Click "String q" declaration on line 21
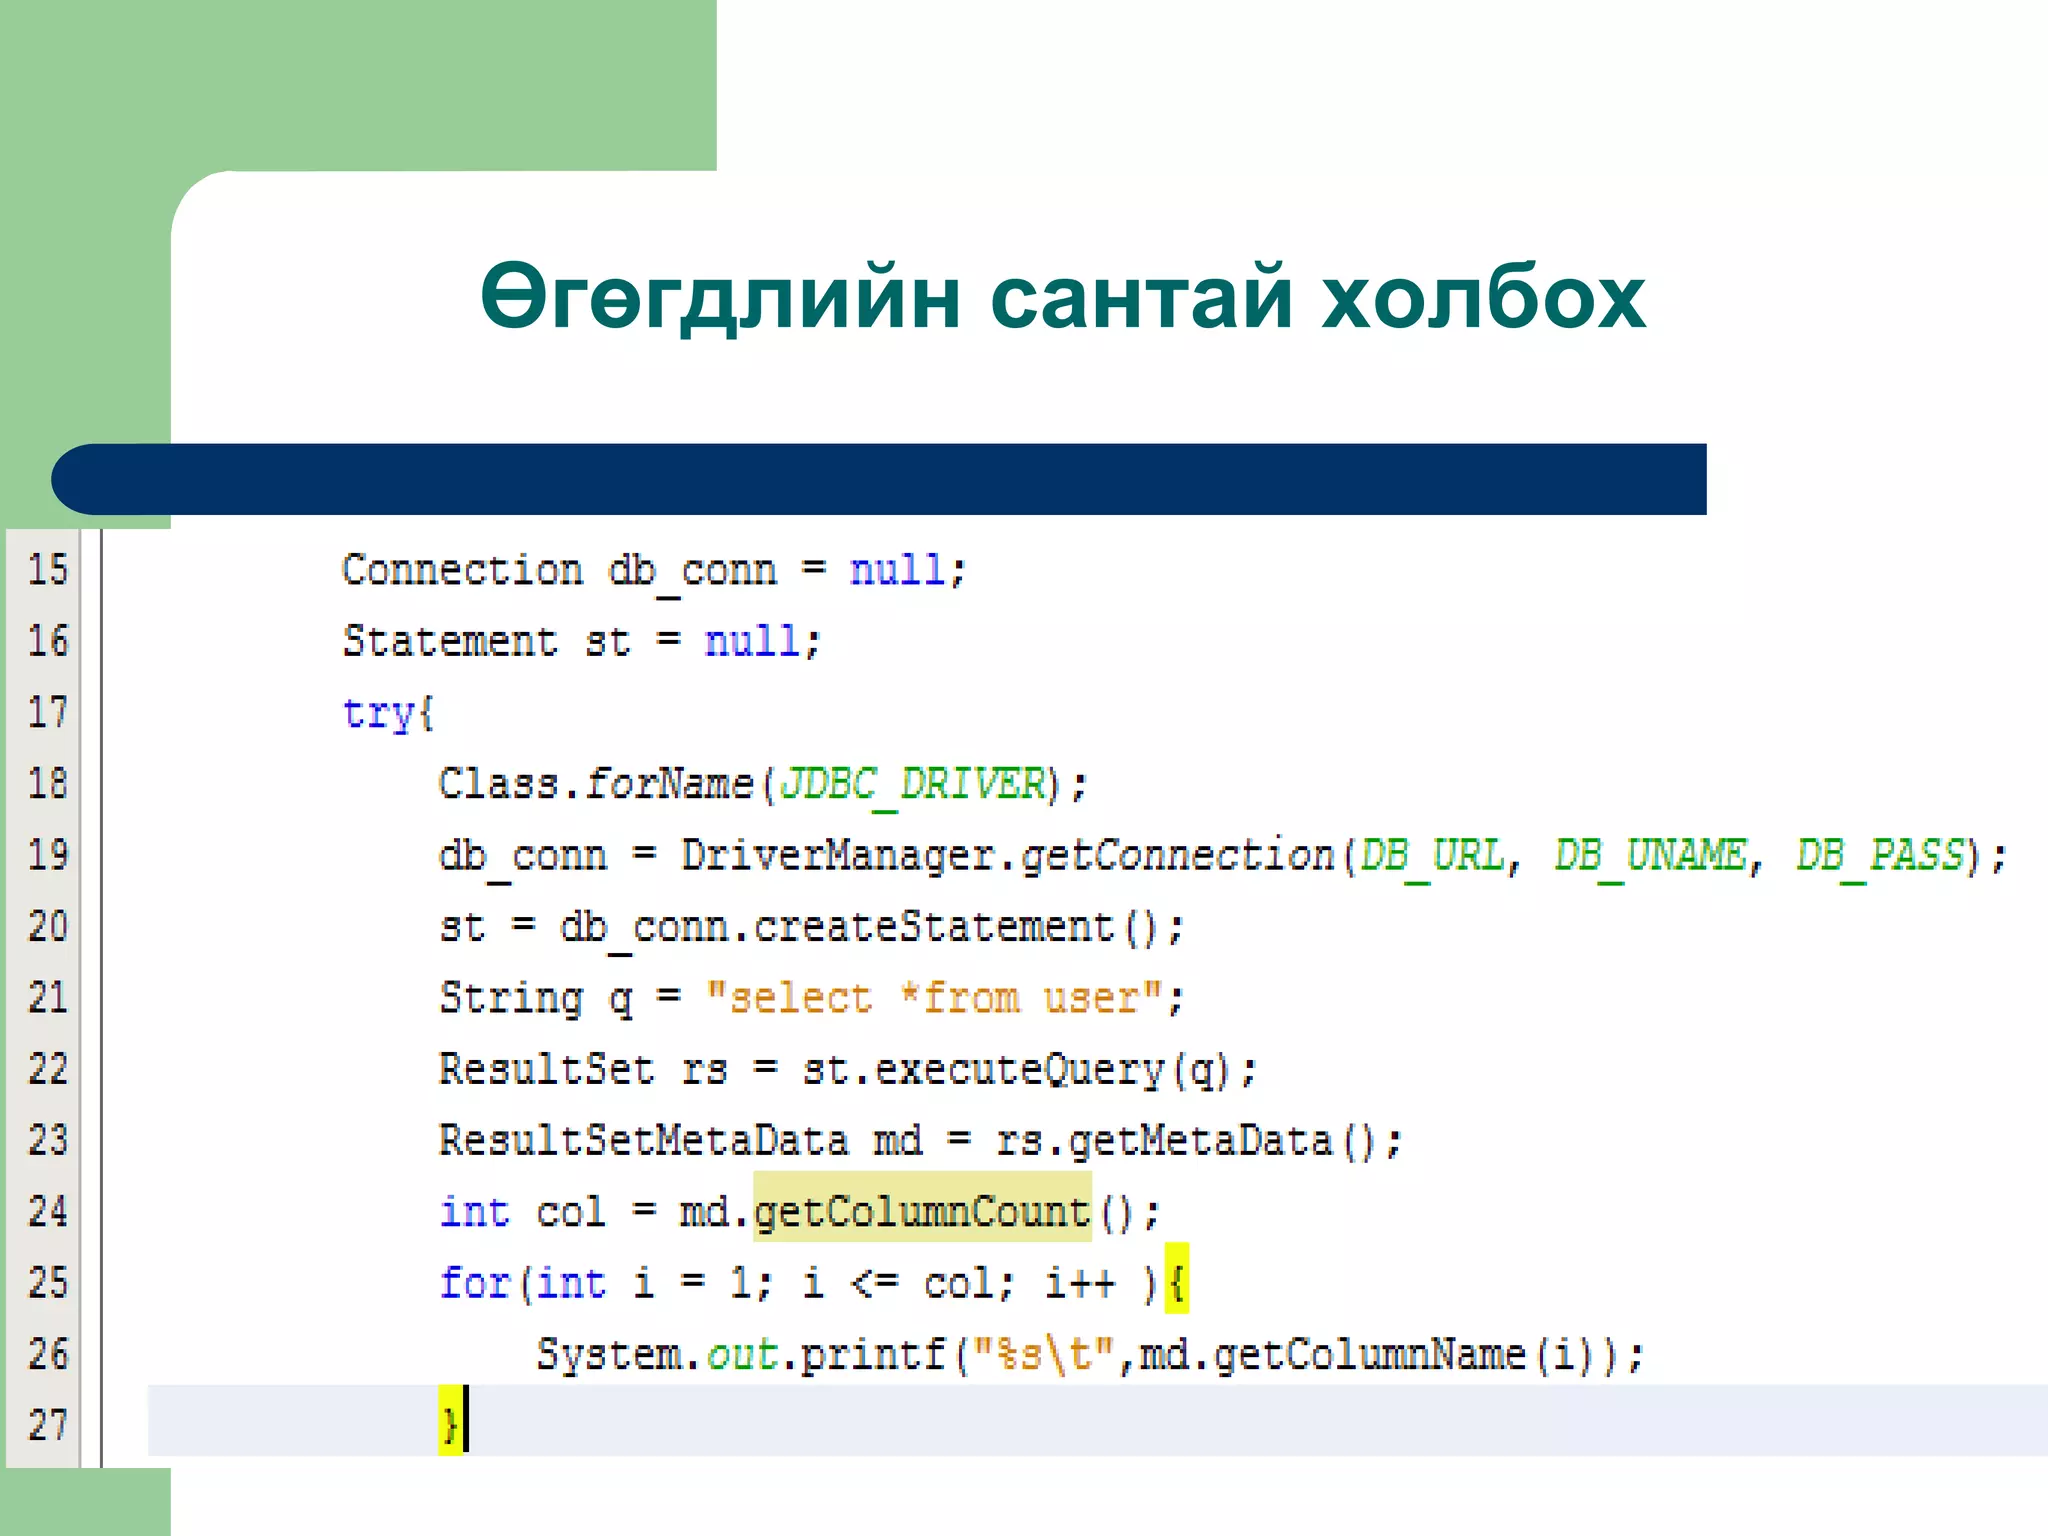 [x=536, y=999]
